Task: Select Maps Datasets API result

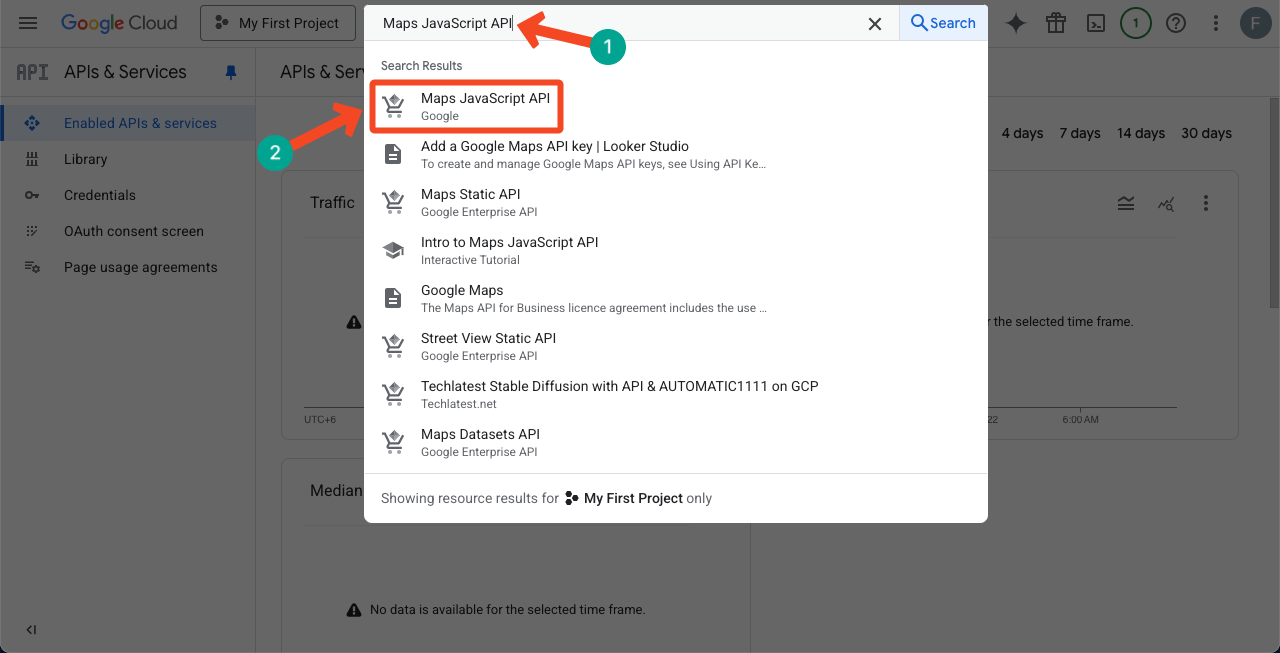Action: (676, 442)
